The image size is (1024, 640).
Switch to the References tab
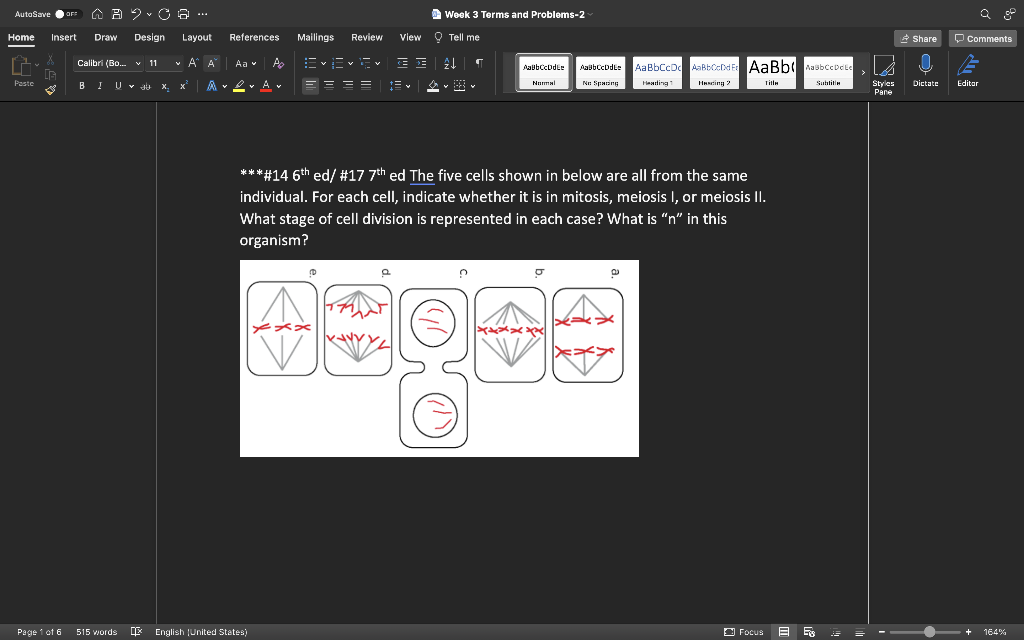[254, 37]
